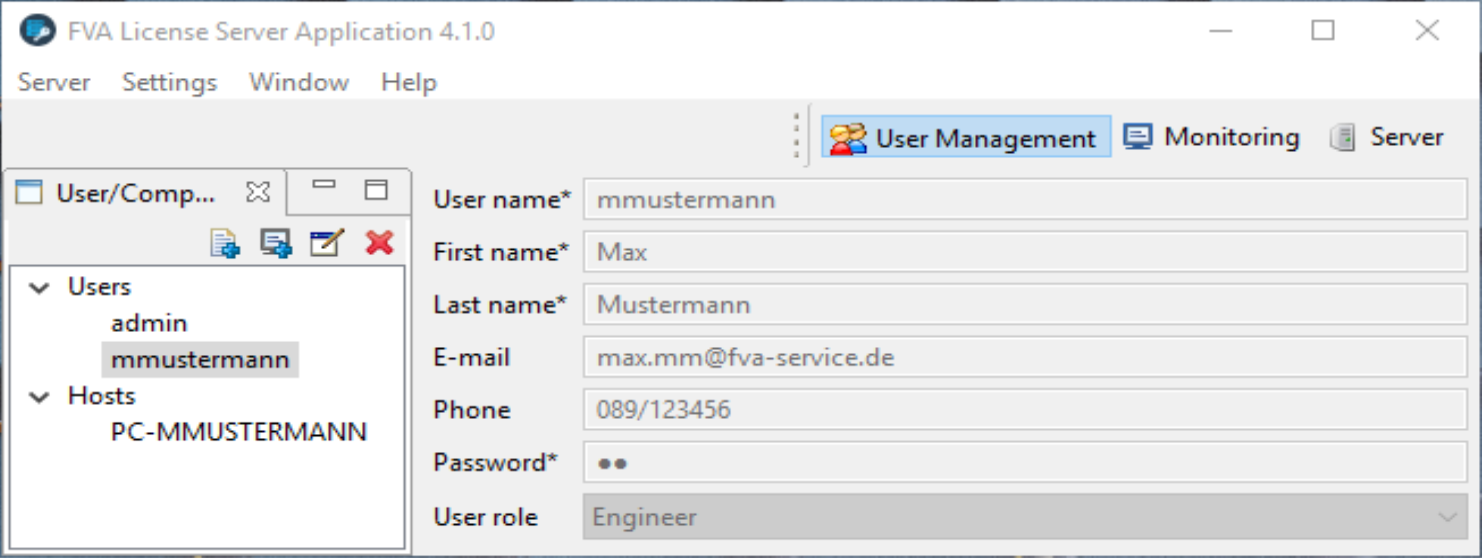Image resolution: width=1482 pixels, height=558 pixels.
Task: Open the Settings menu
Action: pos(169,82)
